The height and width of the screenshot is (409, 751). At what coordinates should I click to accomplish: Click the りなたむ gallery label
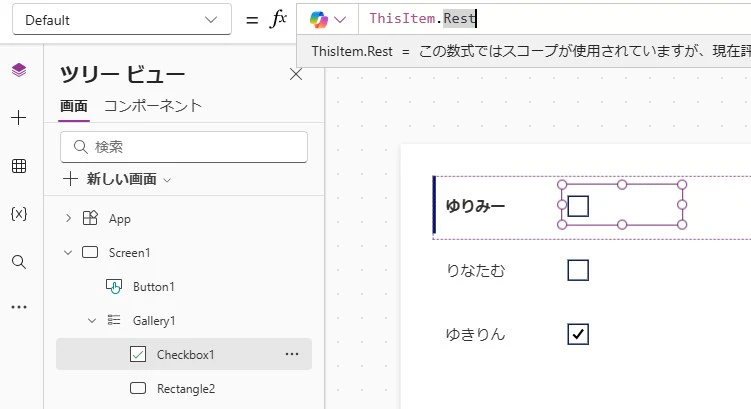pos(476,271)
